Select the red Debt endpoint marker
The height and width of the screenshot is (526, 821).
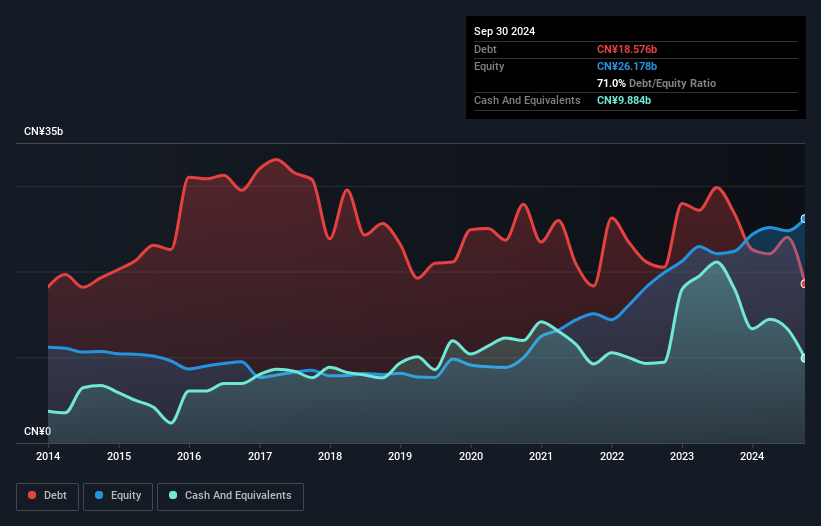tap(805, 284)
